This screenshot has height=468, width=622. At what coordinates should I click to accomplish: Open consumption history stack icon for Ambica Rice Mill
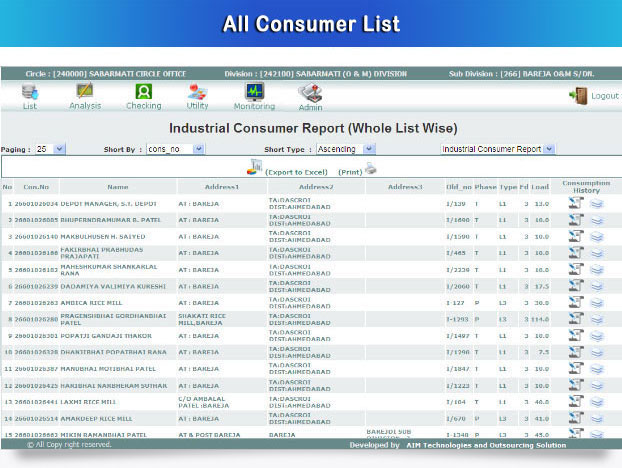[x=597, y=303]
